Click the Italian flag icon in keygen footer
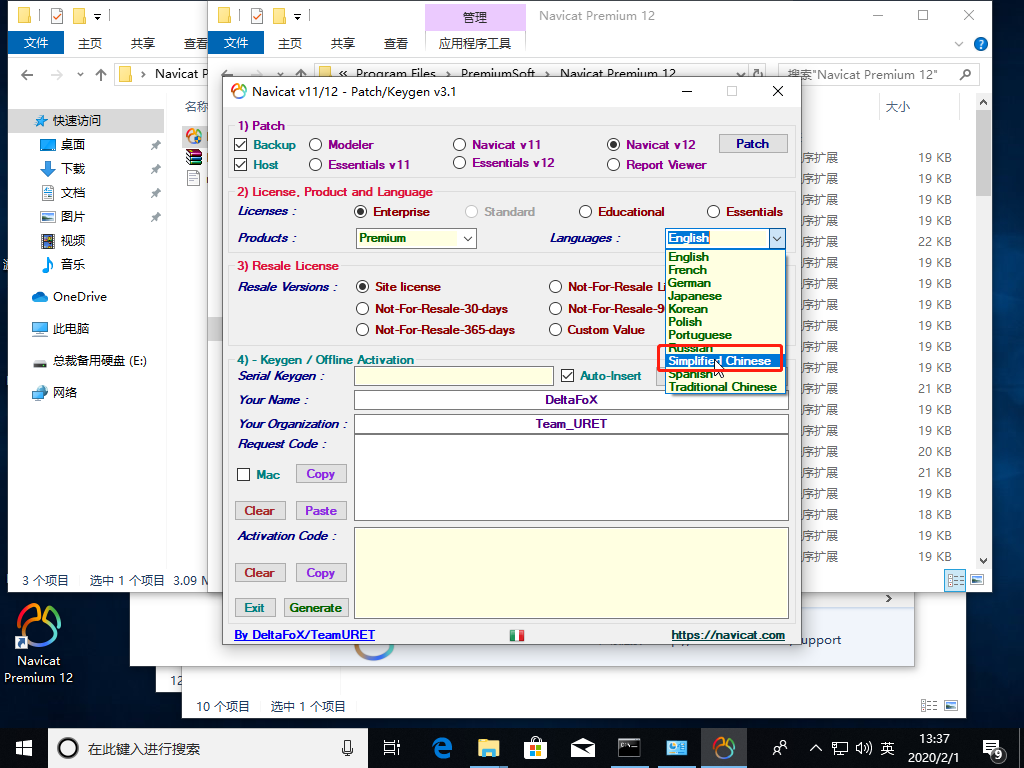This screenshot has height=768, width=1024. pyautogui.click(x=517, y=635)
